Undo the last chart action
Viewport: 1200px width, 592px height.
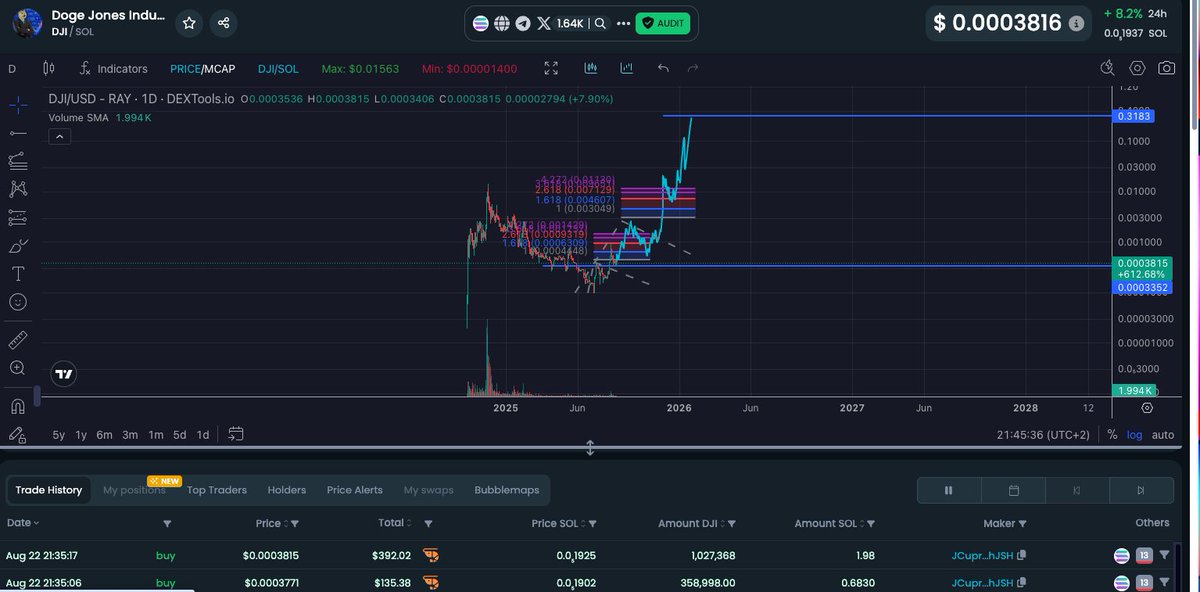(x=663, y=68)
